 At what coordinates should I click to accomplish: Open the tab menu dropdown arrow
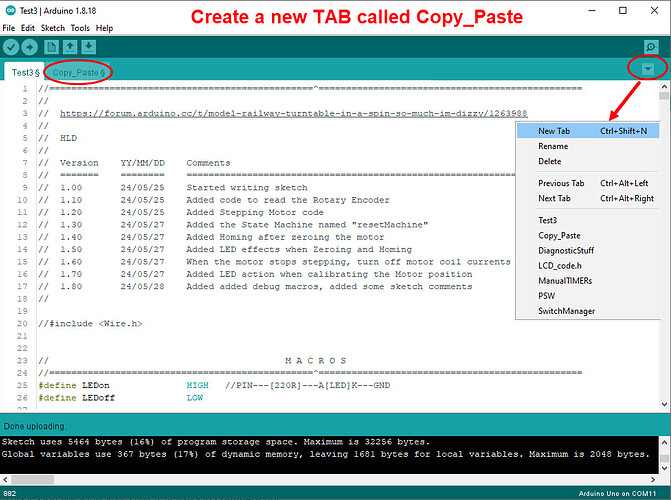[648, 68]
